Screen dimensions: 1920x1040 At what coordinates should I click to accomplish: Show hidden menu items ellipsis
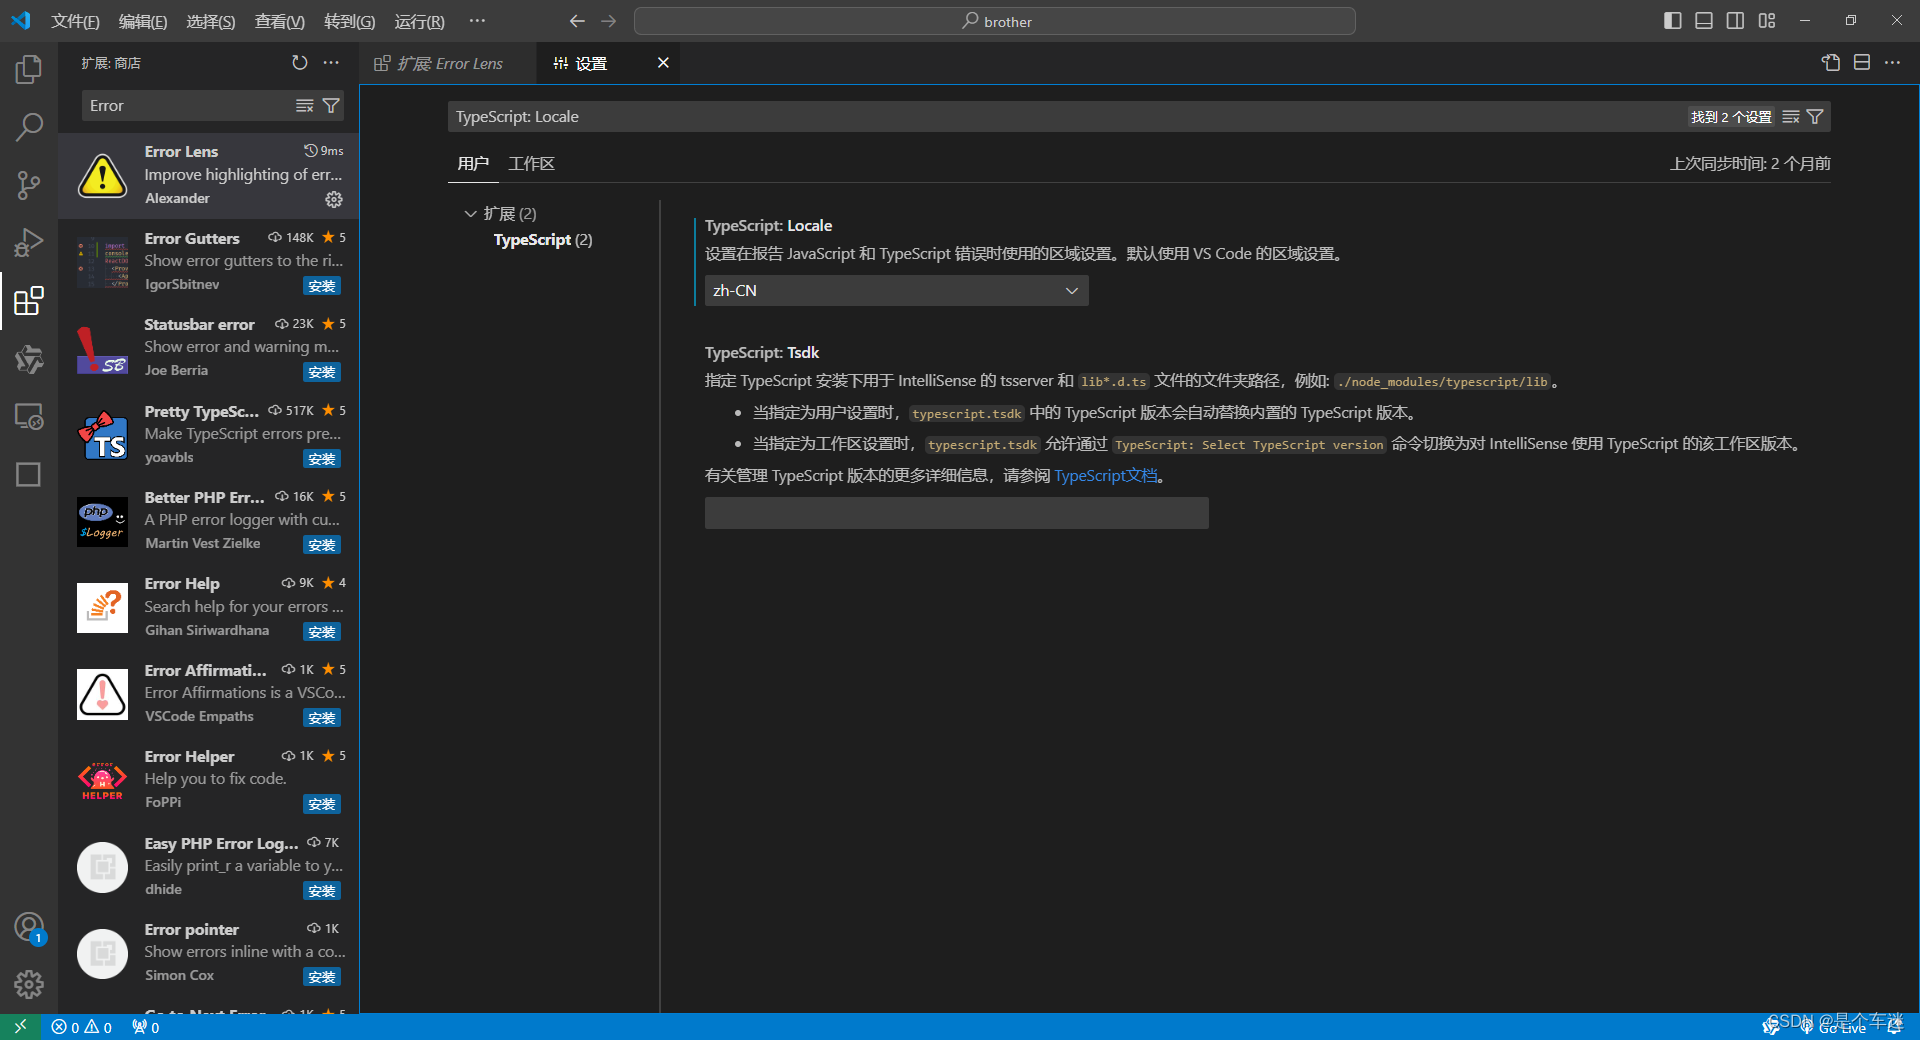point(477,21)
